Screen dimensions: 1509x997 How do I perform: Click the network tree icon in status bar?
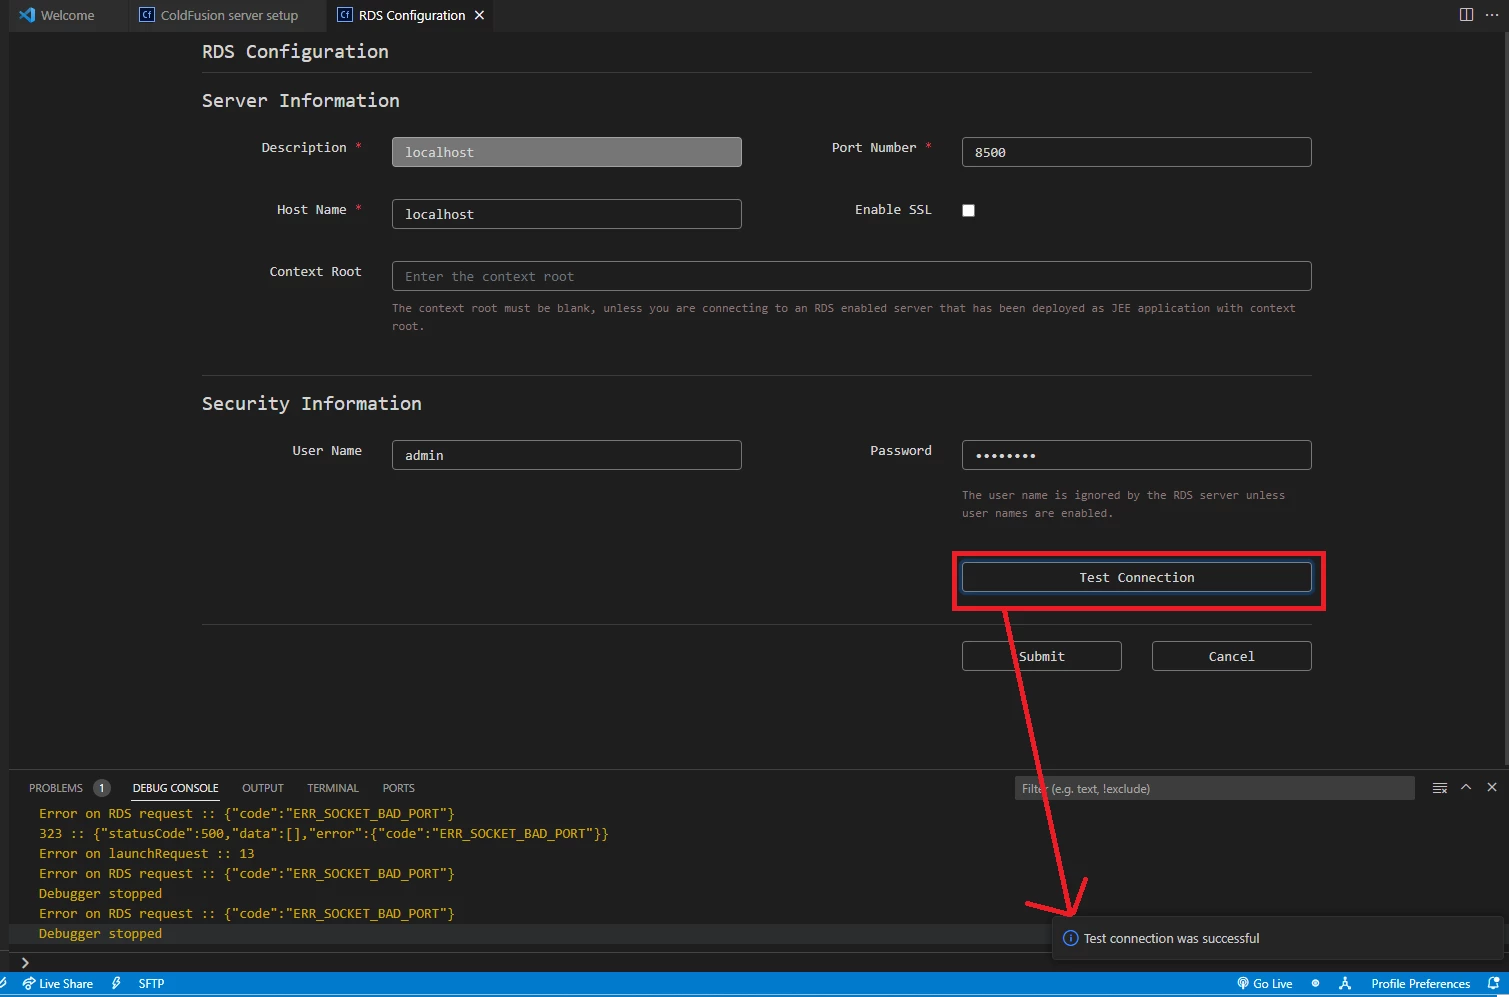(x=1345, y=984)
